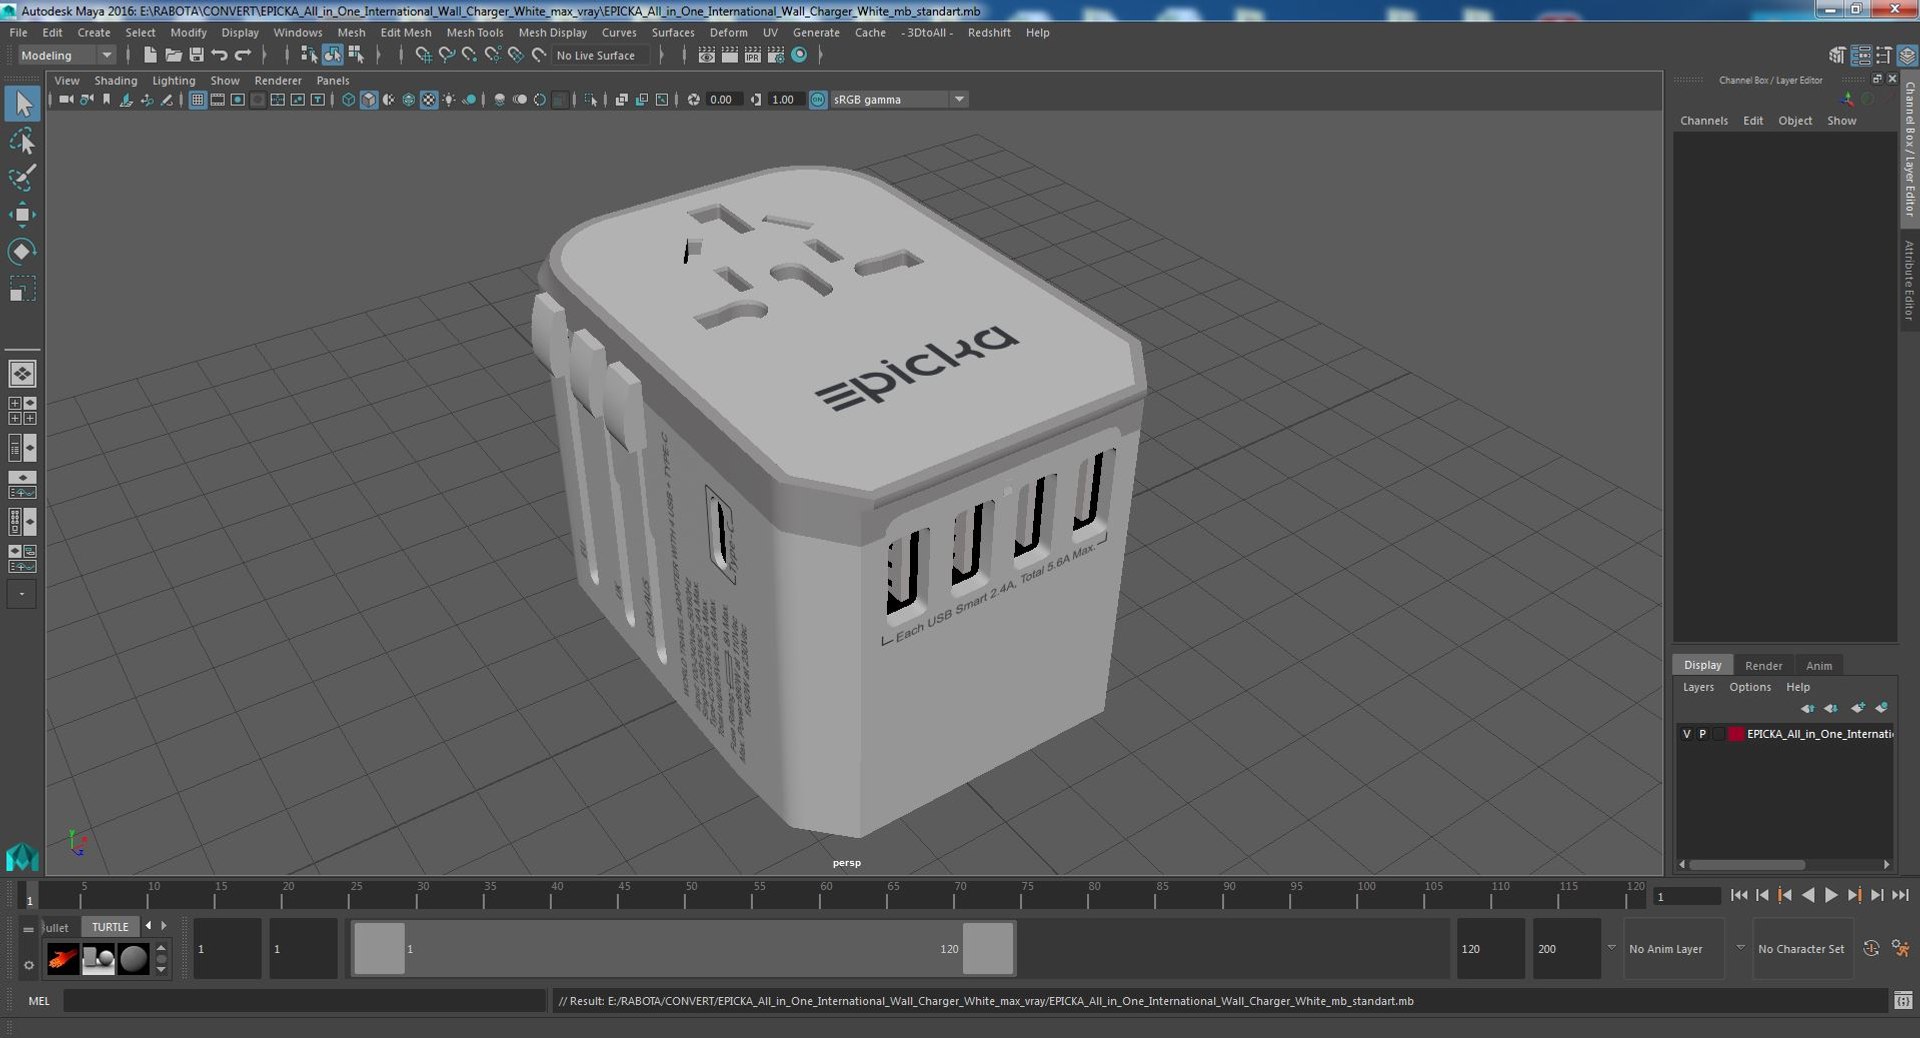
Task: Open the Layers menu in Layer Editor
Action: coord(1697,687)
